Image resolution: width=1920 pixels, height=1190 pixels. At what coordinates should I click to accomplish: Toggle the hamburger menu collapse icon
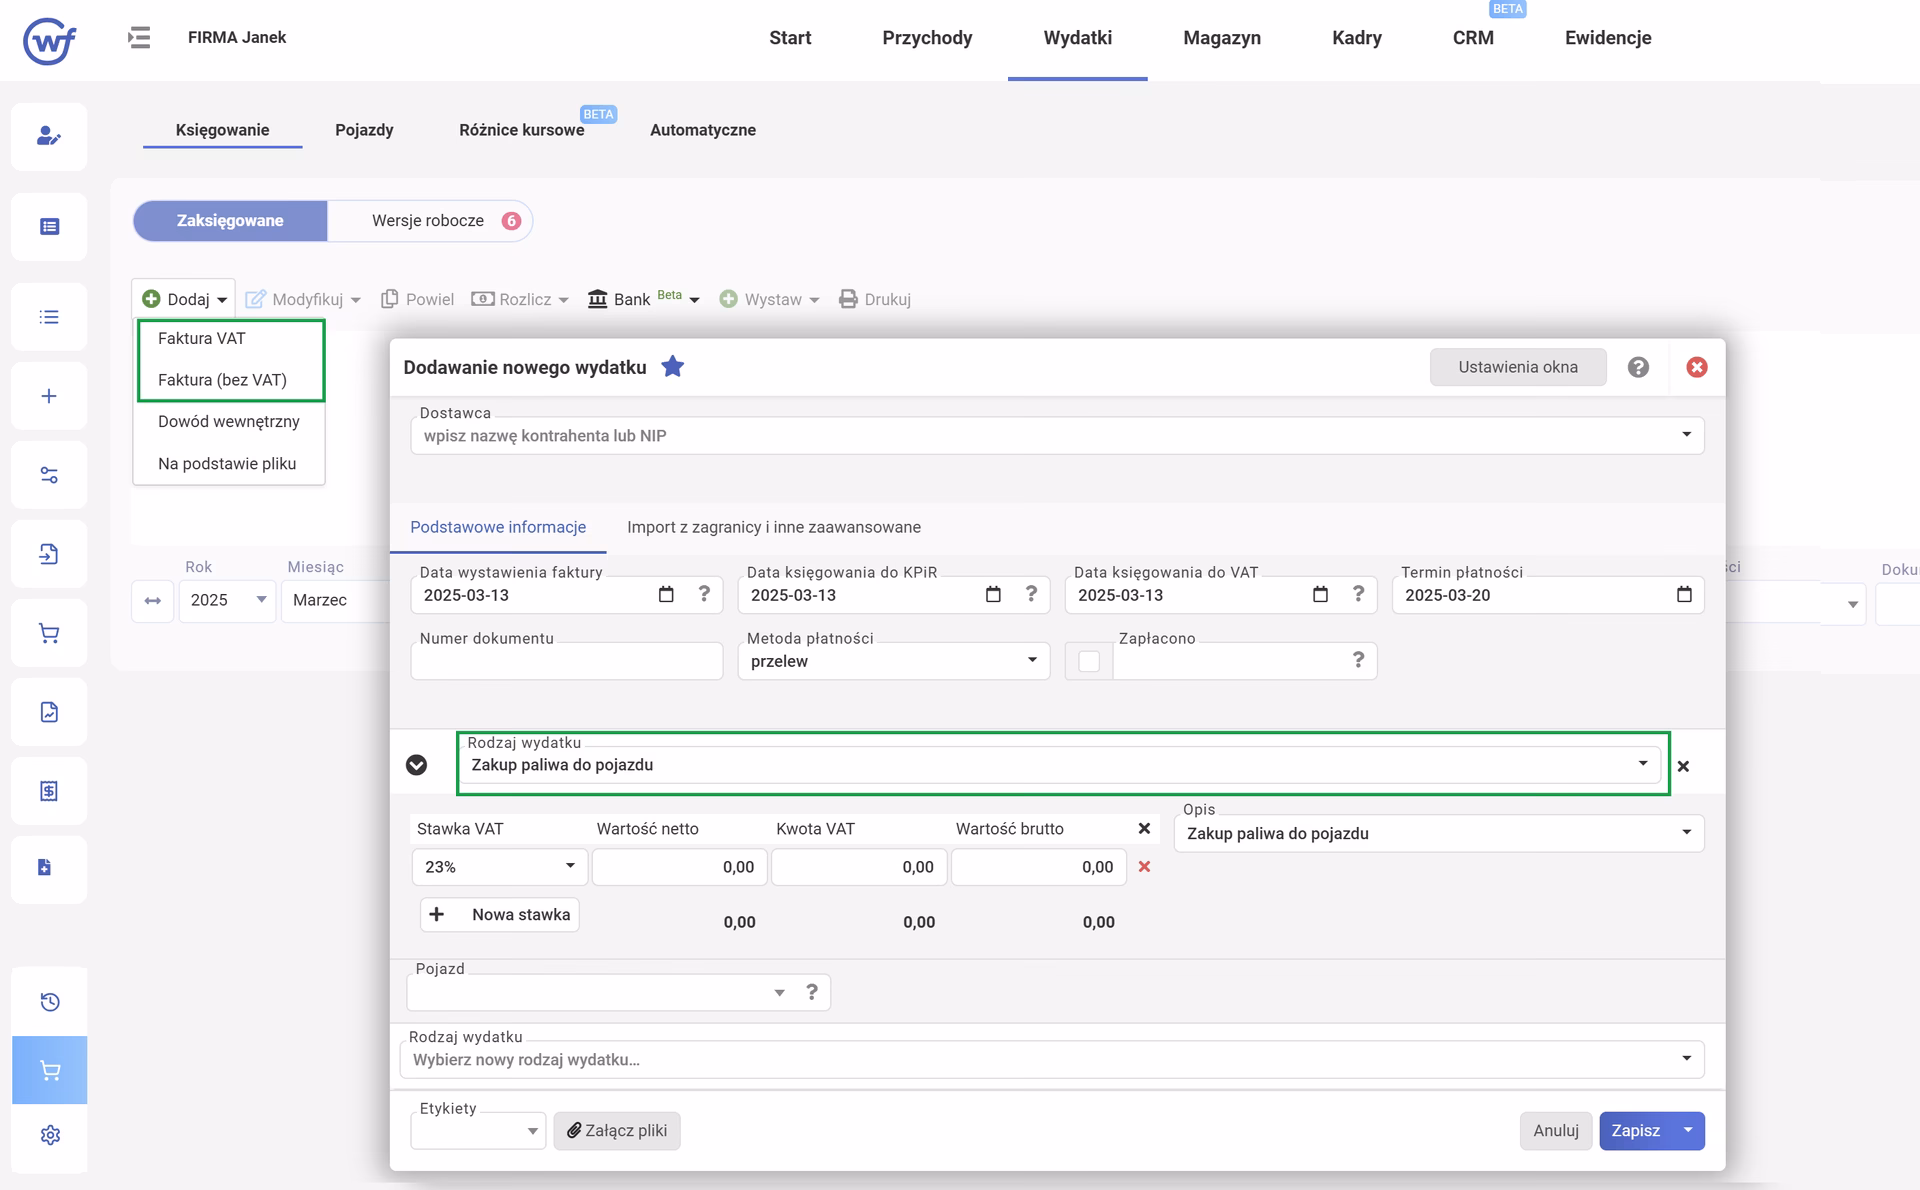click(139, 38)
